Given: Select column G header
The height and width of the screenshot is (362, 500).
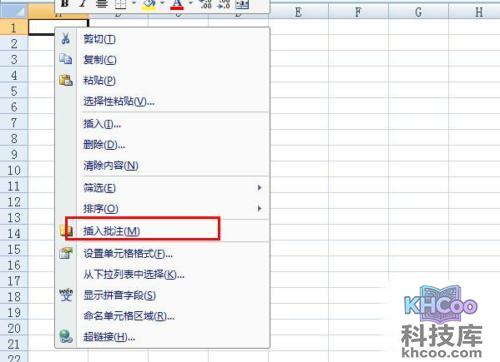Looking at the screenshot, I should pos(418,12).
